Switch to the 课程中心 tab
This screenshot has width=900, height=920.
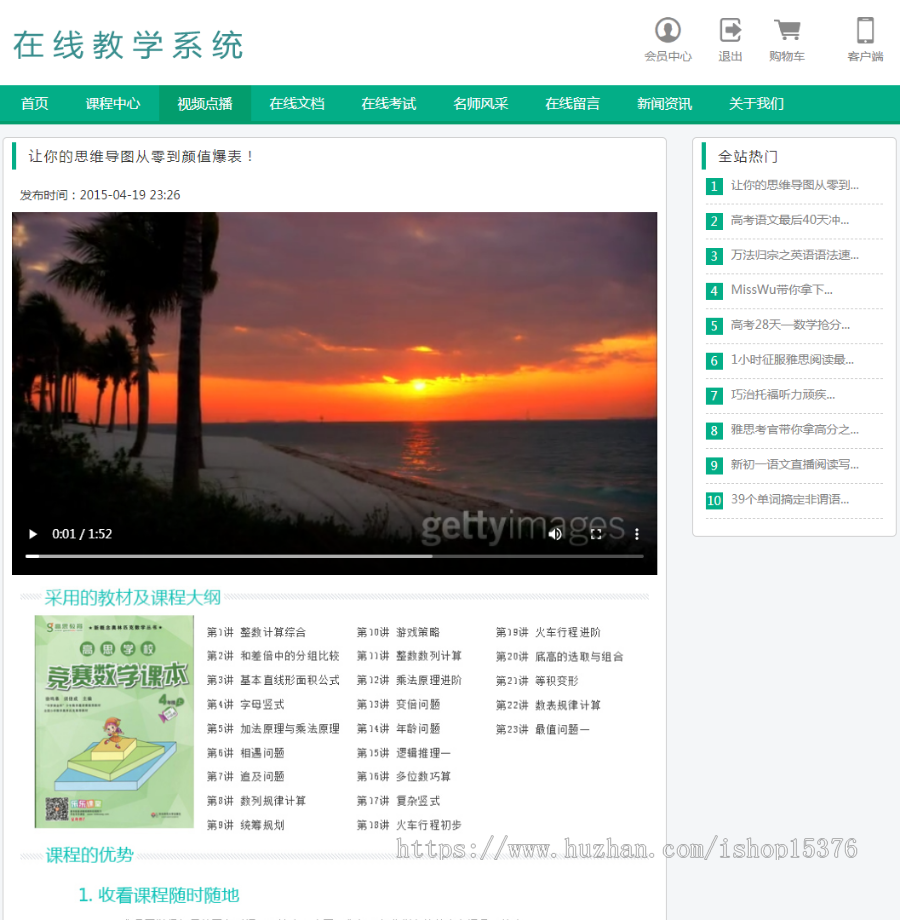click(x=113, y=103)
